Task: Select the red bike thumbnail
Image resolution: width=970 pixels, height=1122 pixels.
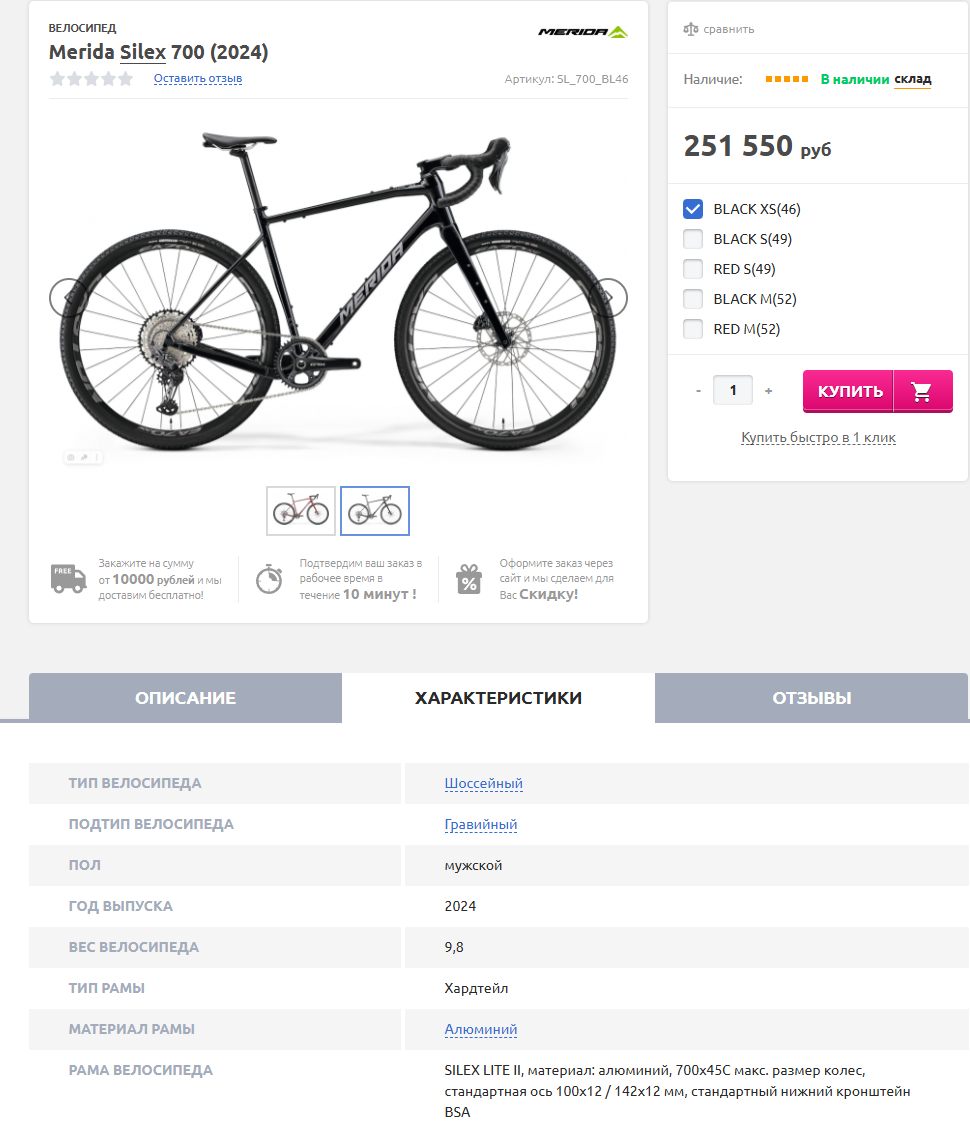Action: pos(301,511)
